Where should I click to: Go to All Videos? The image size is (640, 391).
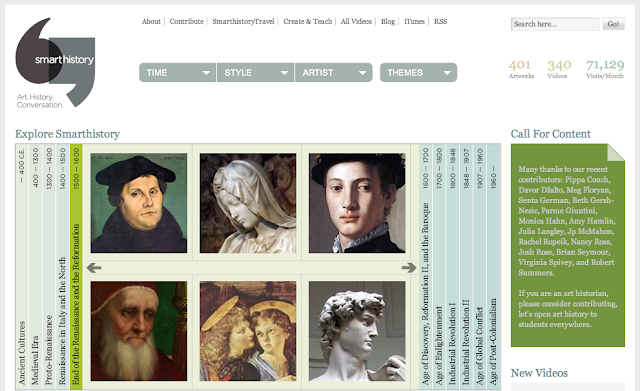356,21
